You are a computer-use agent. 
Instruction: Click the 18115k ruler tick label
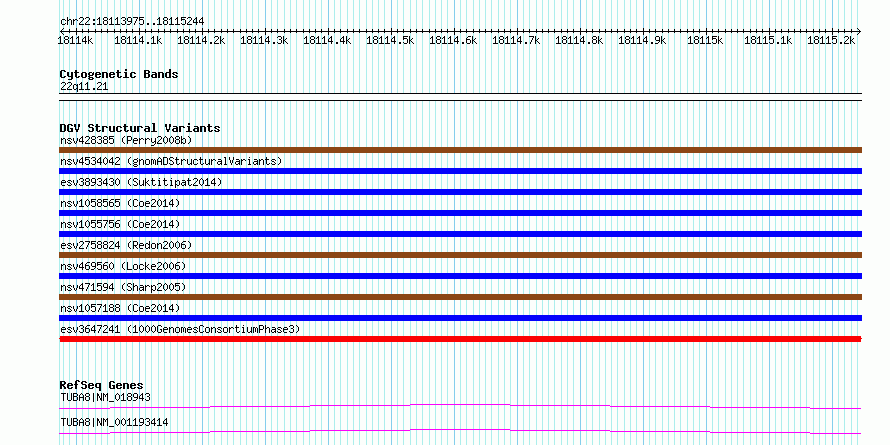(705, 40)
